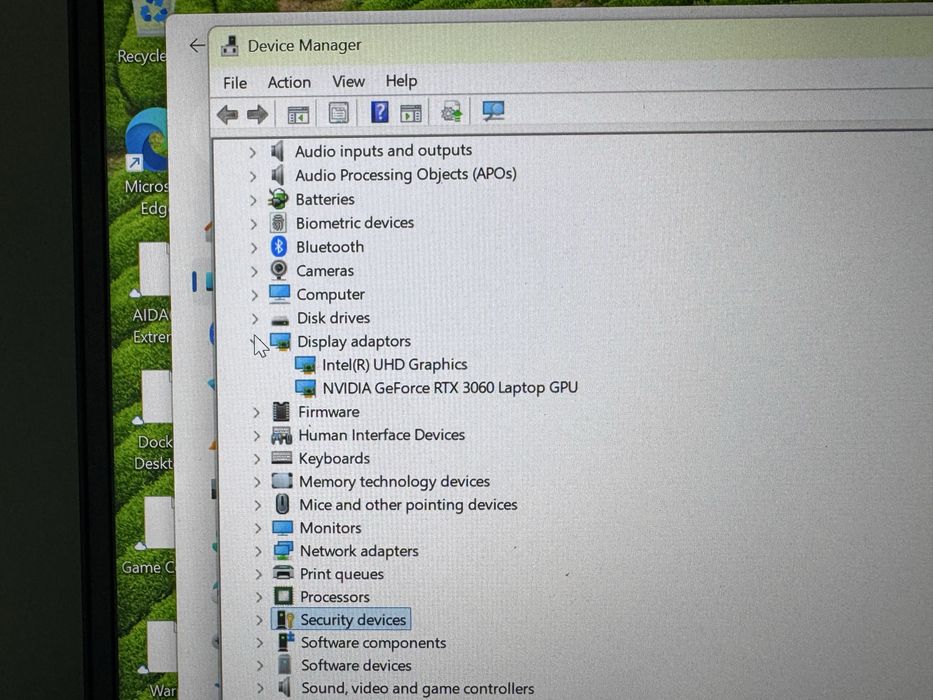Expand the Human Interface Devices chevron
Image resolution: width=933 pixels, height=700 pixels.
tap(256, 436)
